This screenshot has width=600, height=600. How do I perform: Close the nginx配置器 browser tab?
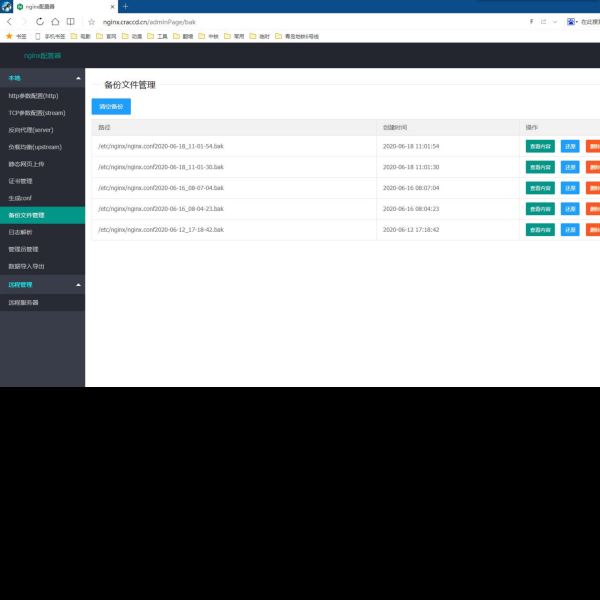click(x=112, y=7)
